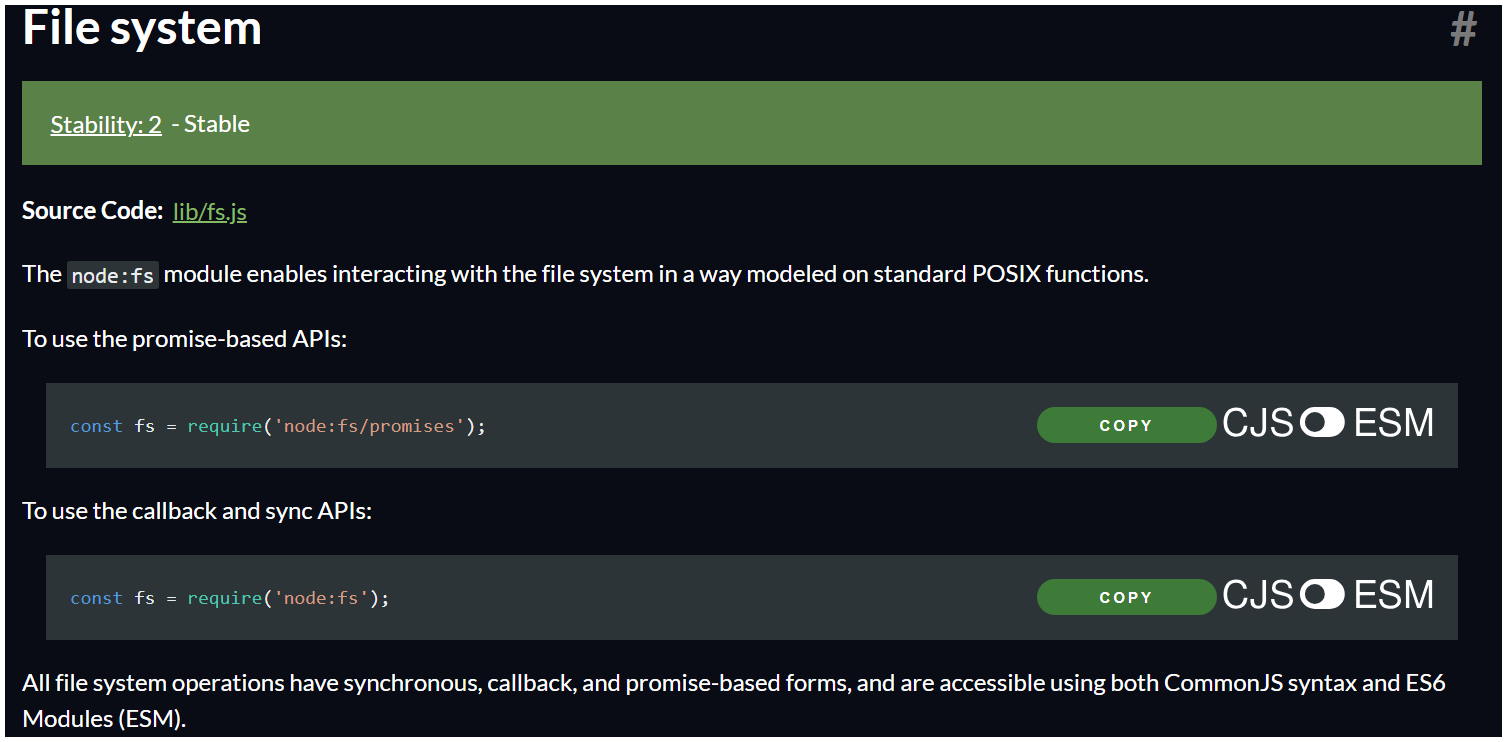Open the lib/fs.js source code link
This screenshot has height=742, width=1507.
pyautogui.click(x=210, y=212)
